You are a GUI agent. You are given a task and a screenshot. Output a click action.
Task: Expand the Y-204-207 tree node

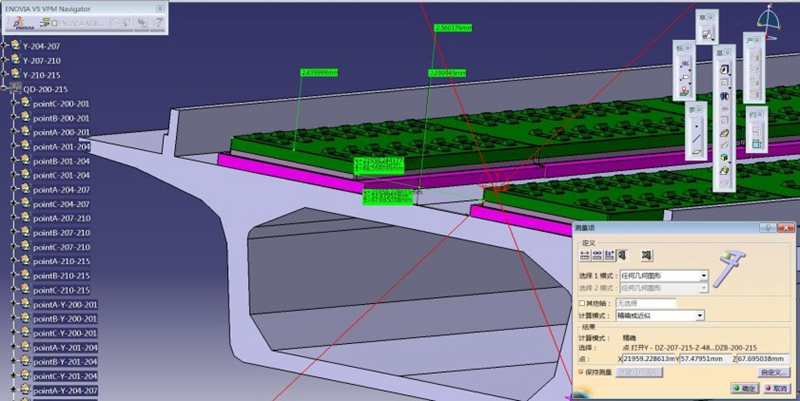pyautogui.click(x=5, y=46)
